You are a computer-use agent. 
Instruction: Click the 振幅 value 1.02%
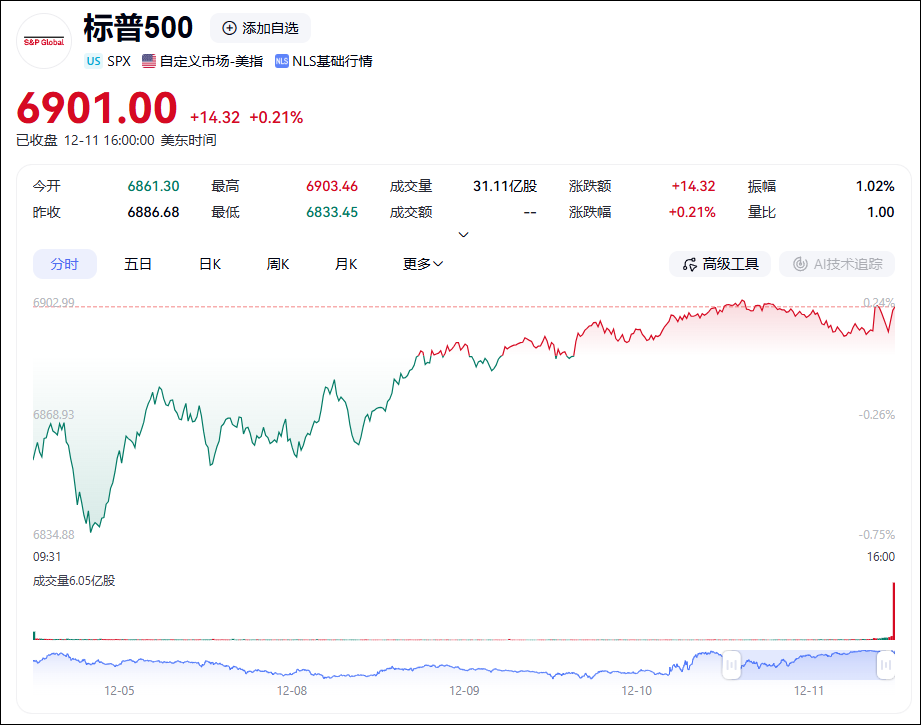(x=875, y=186)
